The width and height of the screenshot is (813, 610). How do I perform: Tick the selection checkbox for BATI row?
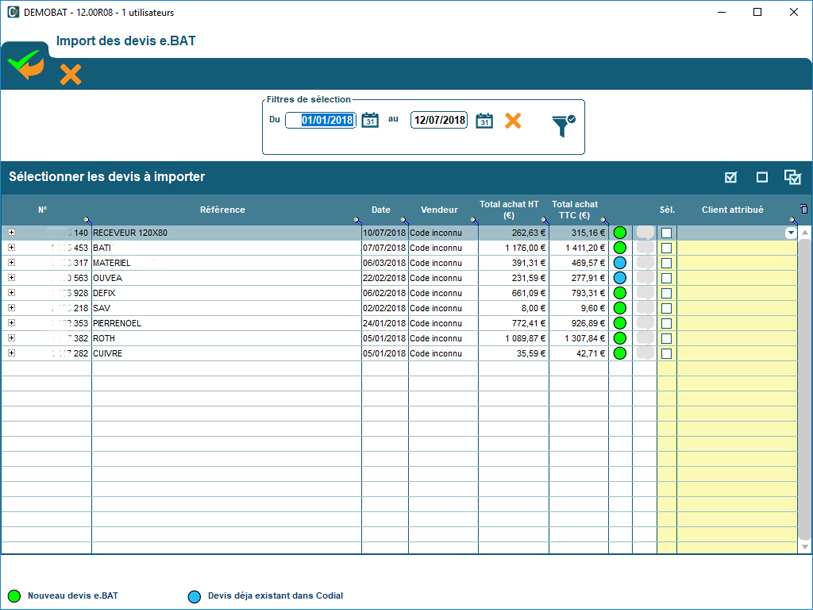(666, 248)
